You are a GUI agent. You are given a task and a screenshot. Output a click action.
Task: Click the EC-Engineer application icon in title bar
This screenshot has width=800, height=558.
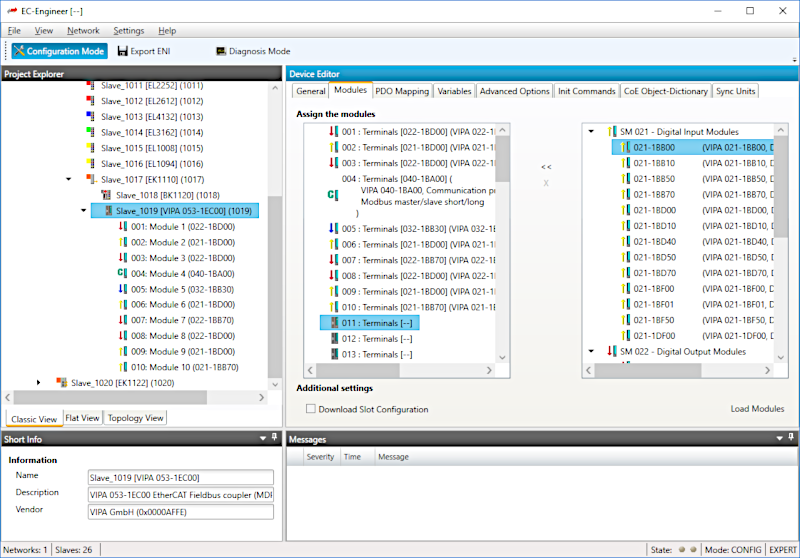12,11
